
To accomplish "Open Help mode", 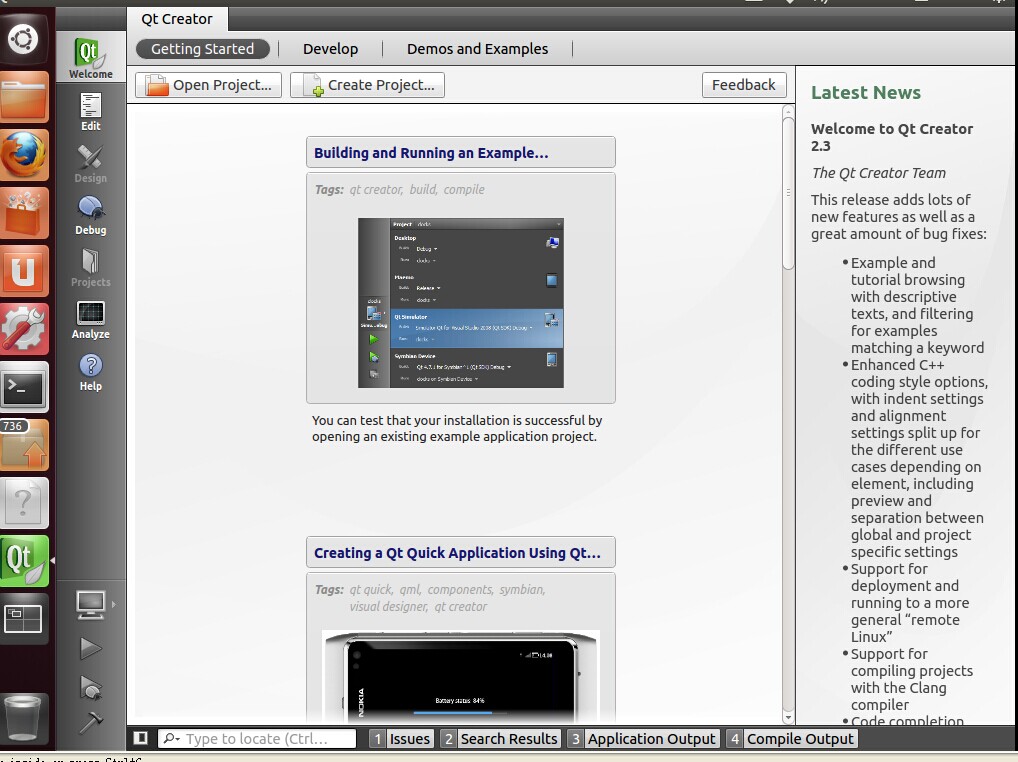I will [91, 372].
